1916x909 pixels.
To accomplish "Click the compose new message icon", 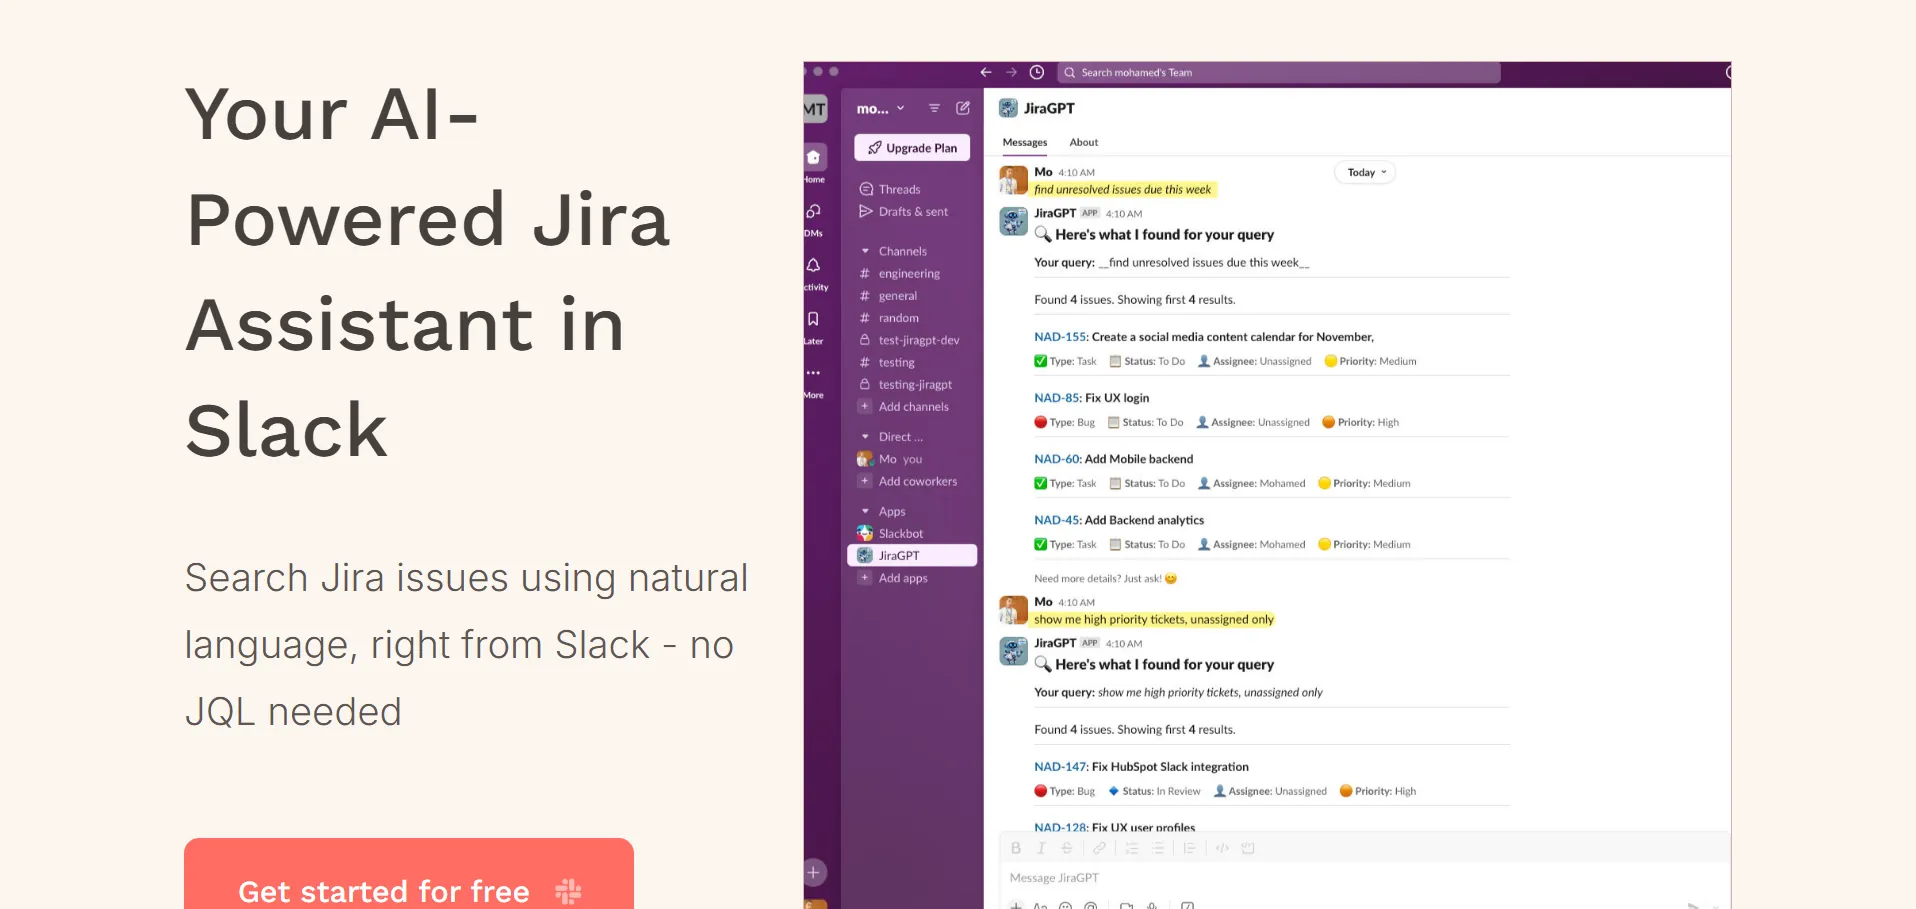I will (x=963, y=108).
